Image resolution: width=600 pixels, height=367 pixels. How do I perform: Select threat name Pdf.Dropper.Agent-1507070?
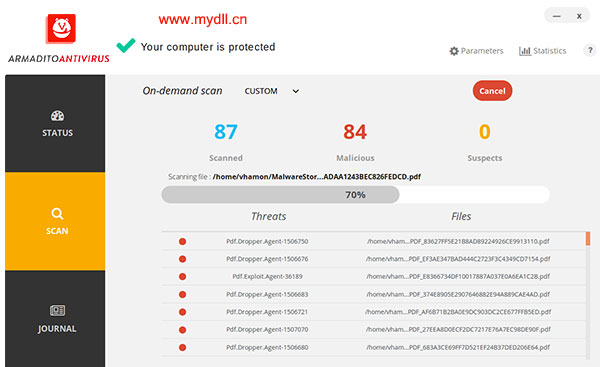tap(267, 330)
